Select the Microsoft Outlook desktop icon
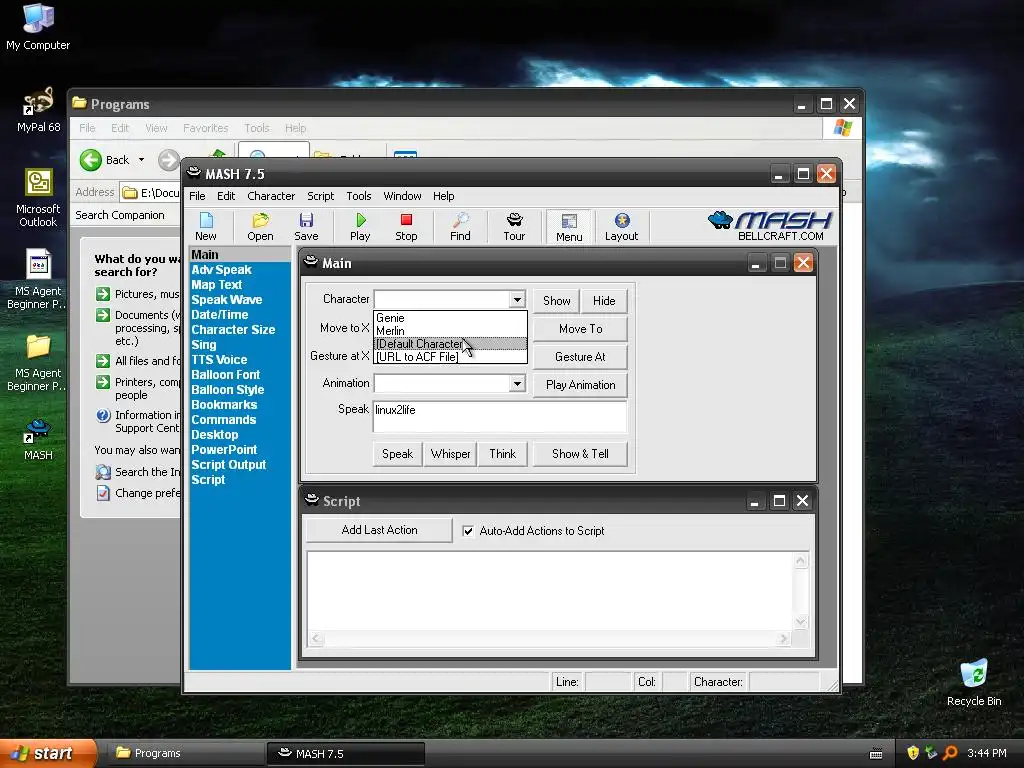1024x768 pixels. pyautogui.click(x=39, y=198)
